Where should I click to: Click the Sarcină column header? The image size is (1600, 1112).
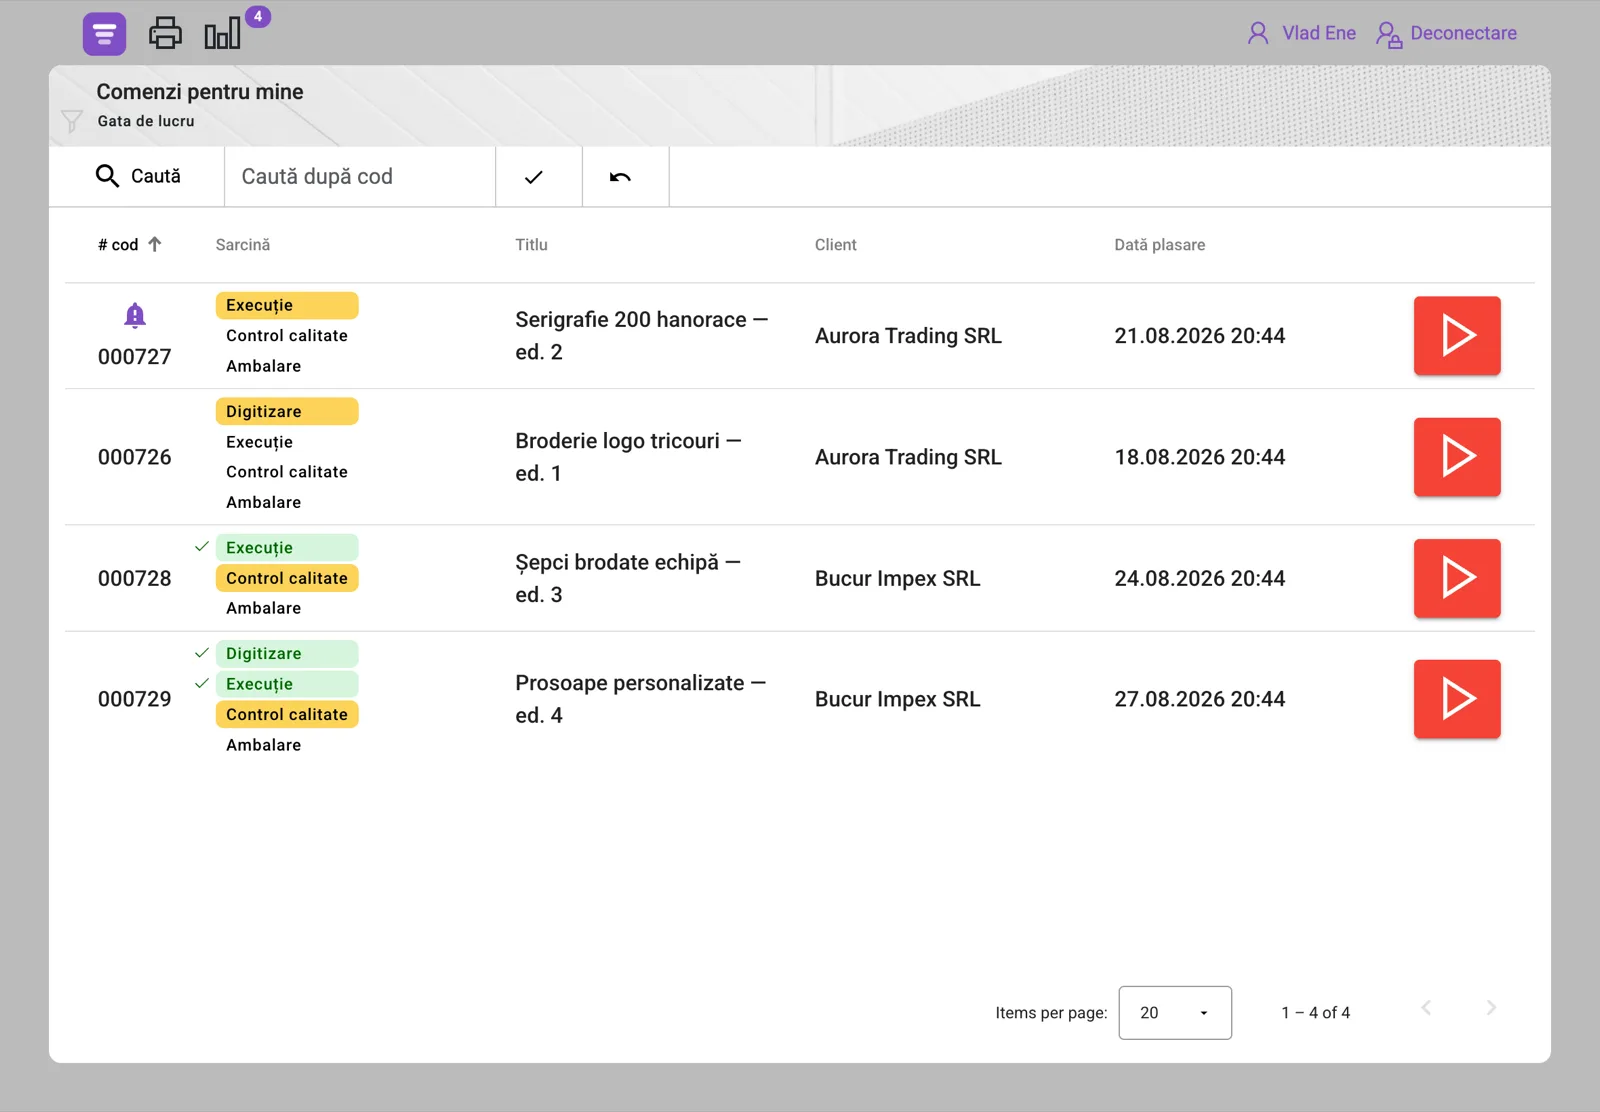tap(243, 245)
